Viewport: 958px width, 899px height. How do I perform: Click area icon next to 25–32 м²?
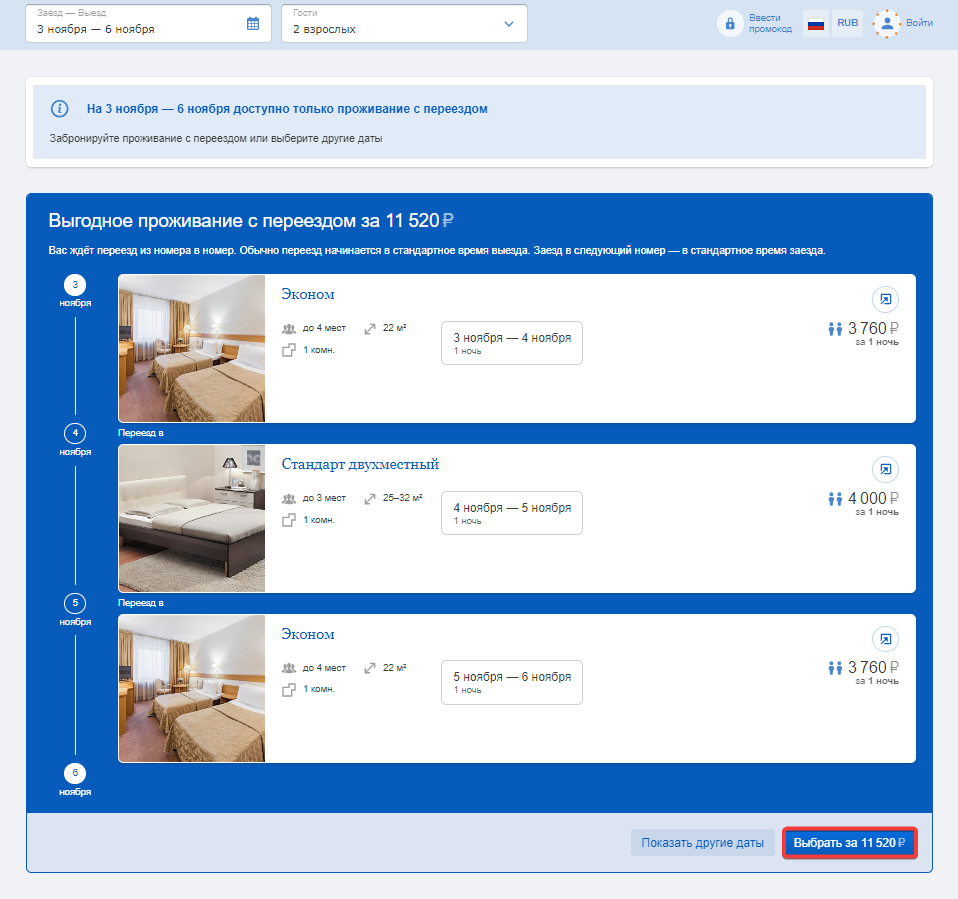coord(370,499)
